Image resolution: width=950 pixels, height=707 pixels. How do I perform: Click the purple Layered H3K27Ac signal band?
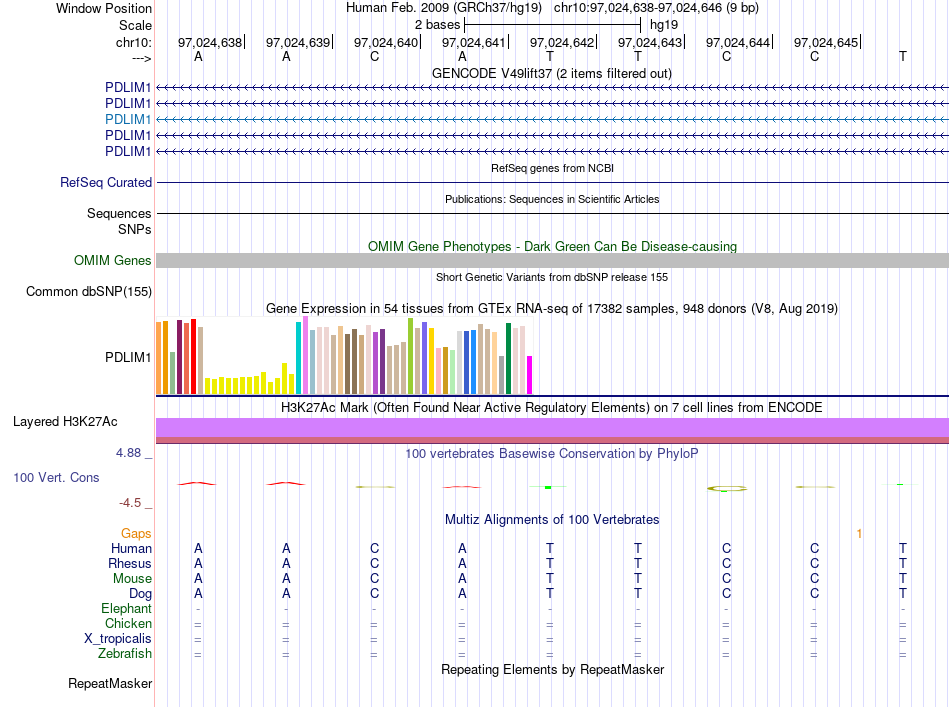click(x=552, y=428)
